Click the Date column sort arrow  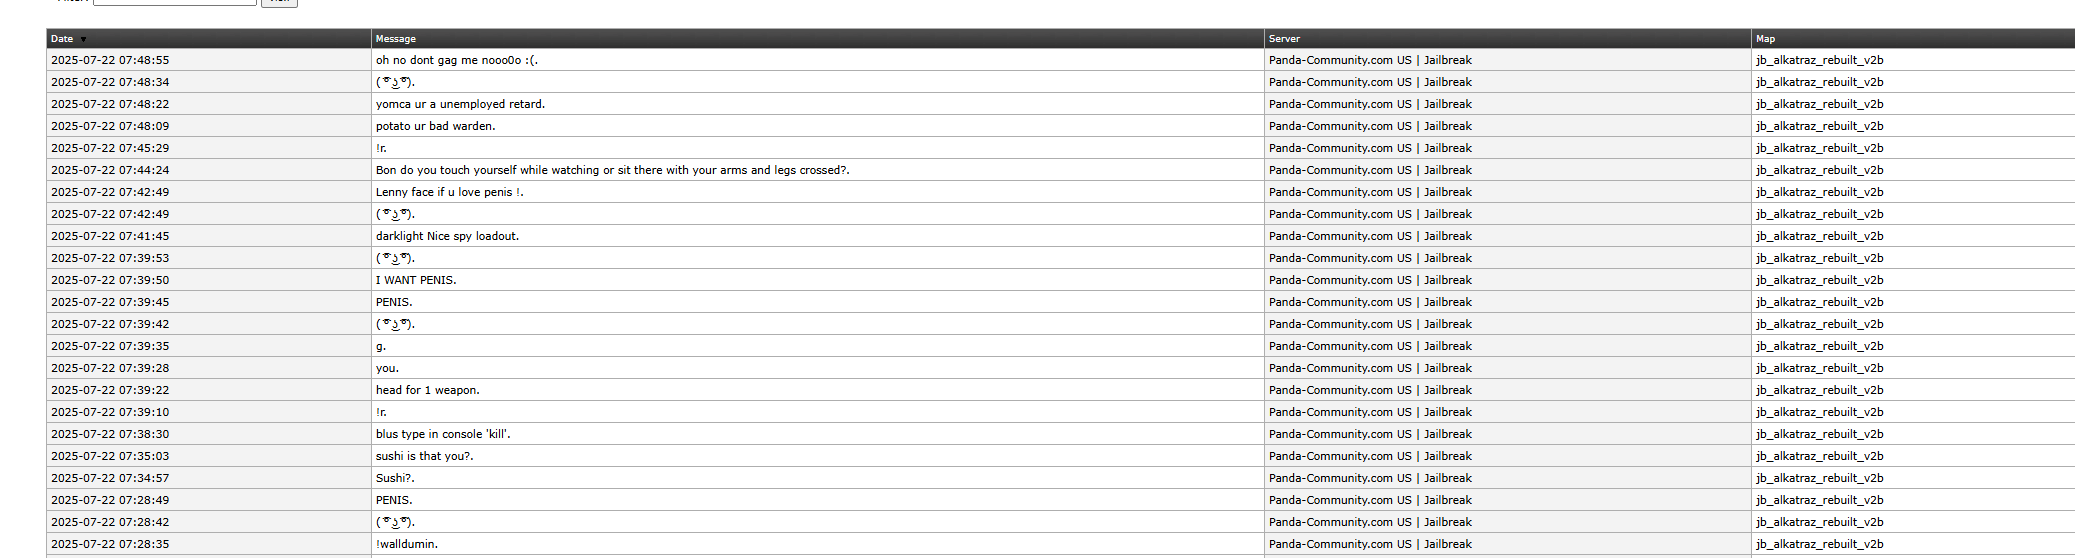tap(83, 40)
